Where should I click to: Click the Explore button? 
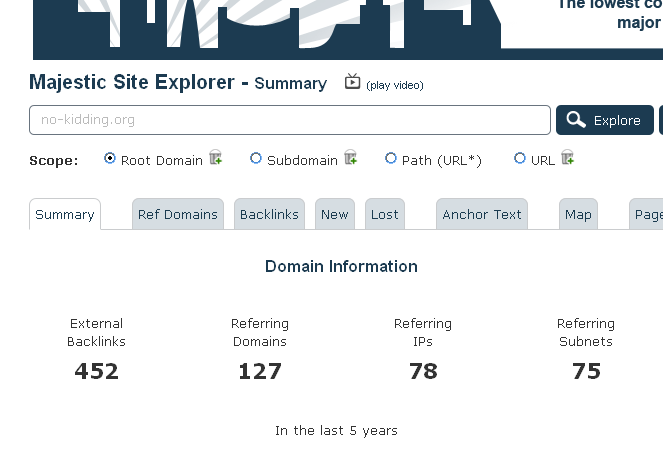point(605,120)
